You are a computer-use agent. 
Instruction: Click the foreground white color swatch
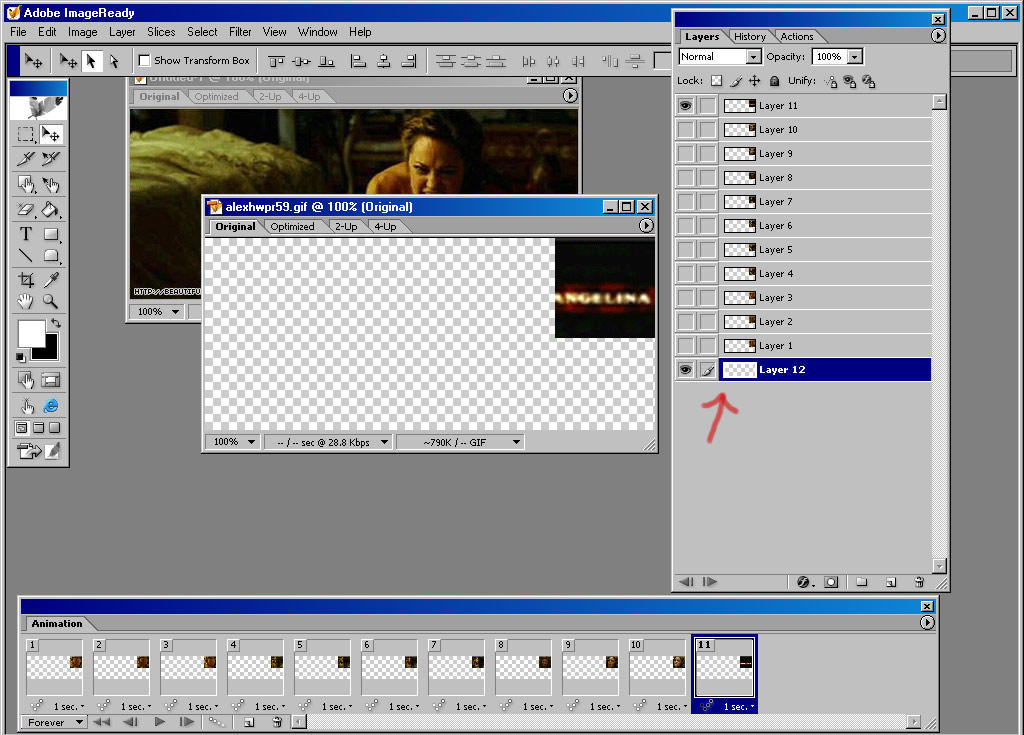[x=30, y=334]
